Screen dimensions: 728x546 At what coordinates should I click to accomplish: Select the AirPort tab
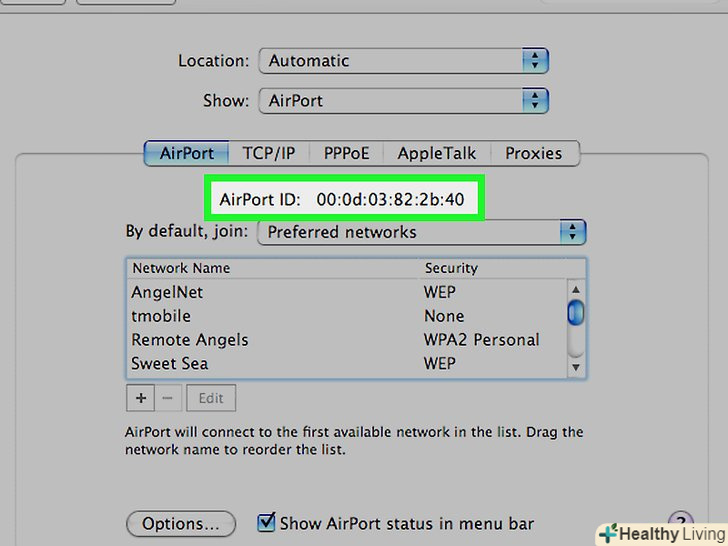(187, 153)
